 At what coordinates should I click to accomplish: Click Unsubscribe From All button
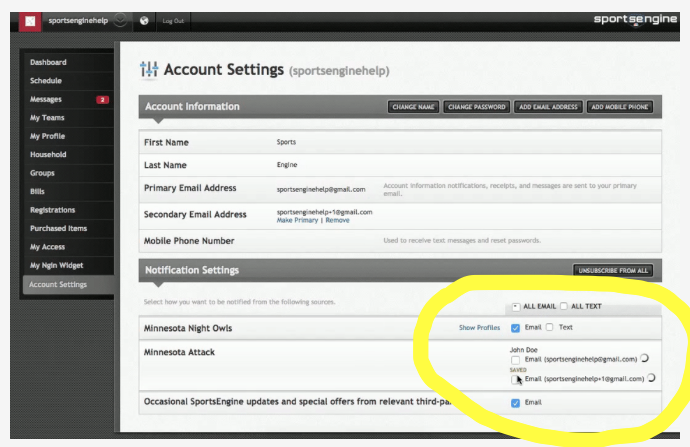613,271
